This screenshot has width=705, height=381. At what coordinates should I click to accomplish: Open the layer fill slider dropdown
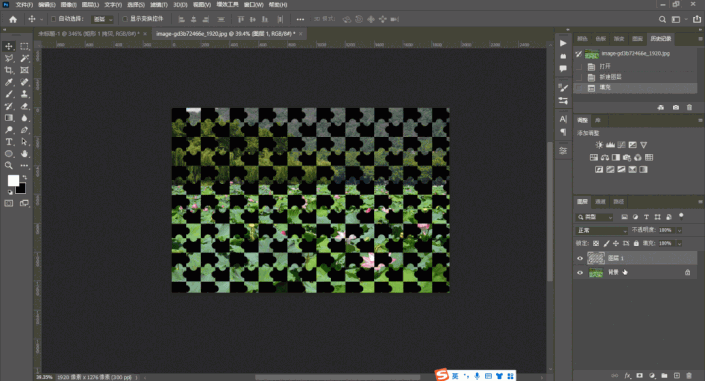[x=679, y=243]
